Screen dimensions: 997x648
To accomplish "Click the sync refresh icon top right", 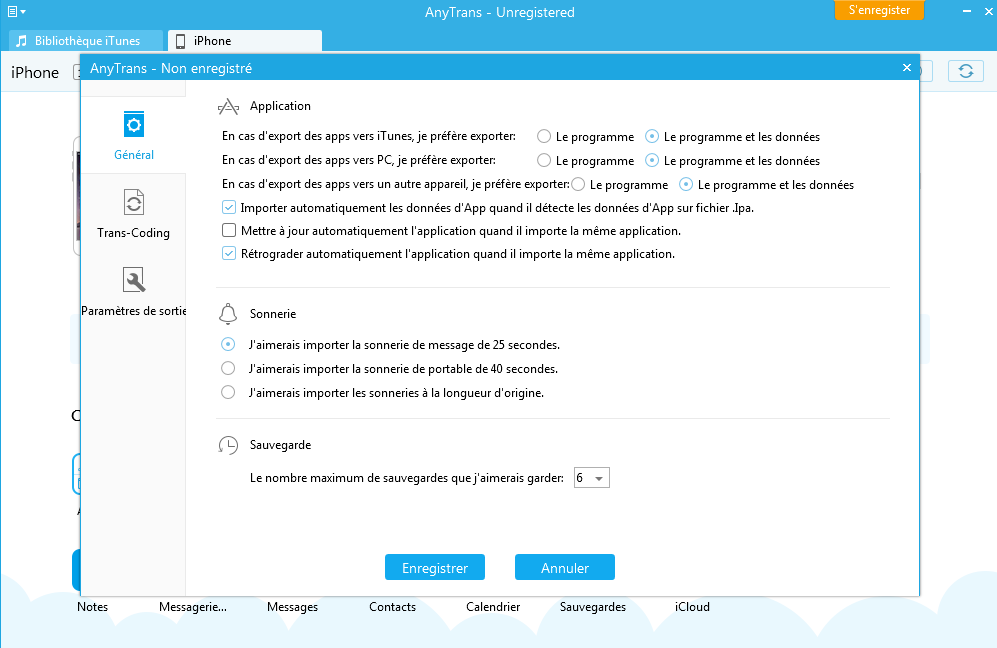I will pyautogui.click(x=965, y=71).
